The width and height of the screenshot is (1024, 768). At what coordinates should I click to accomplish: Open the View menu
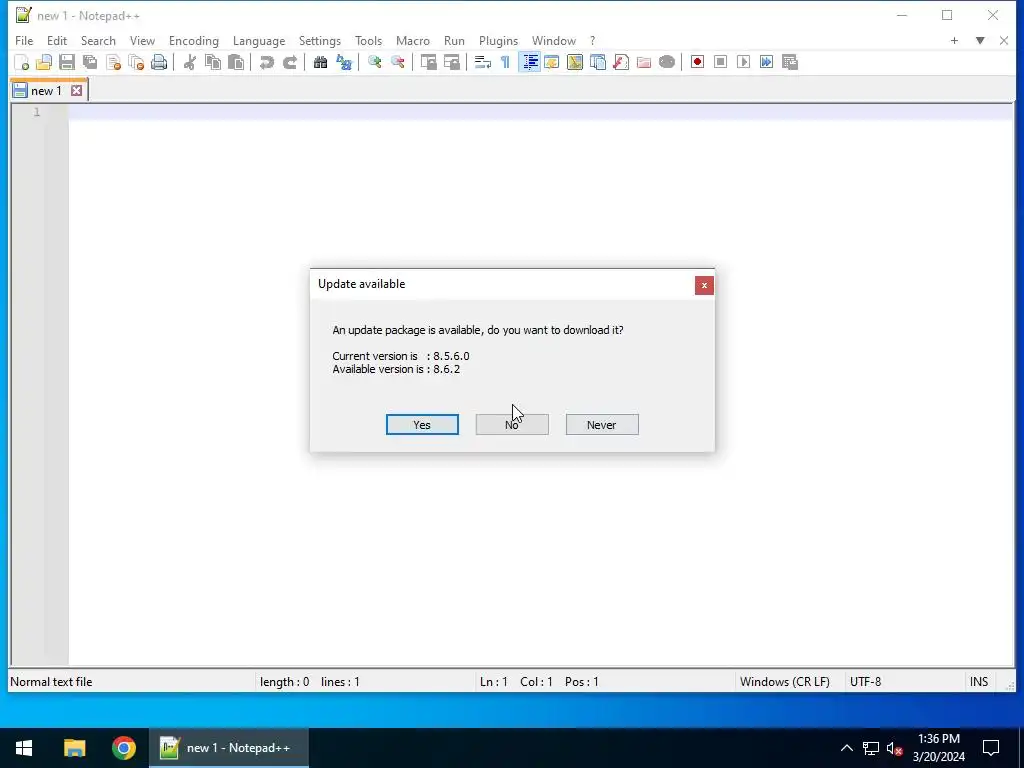click(x=142, y=40)
